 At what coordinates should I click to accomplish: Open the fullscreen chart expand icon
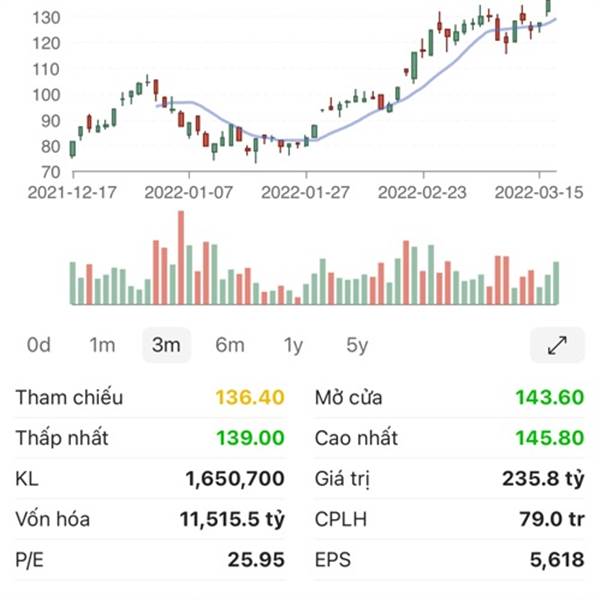coord(557,345)
